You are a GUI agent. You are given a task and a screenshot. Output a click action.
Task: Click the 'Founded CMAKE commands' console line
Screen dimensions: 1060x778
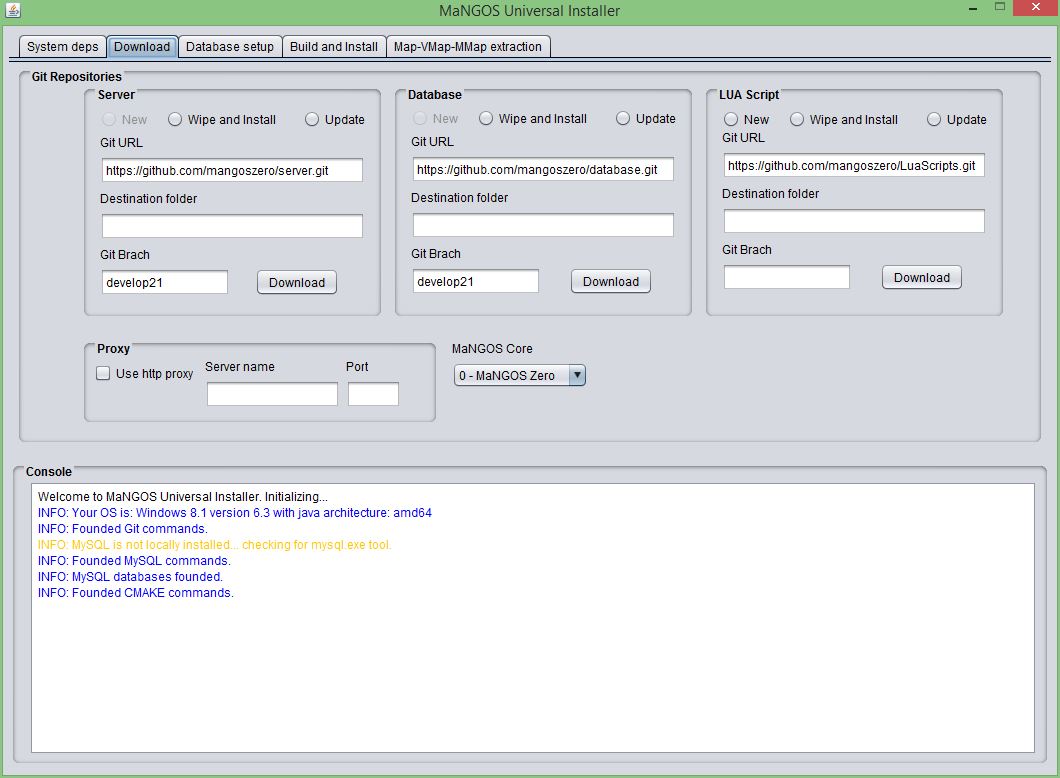coord(135,593)
